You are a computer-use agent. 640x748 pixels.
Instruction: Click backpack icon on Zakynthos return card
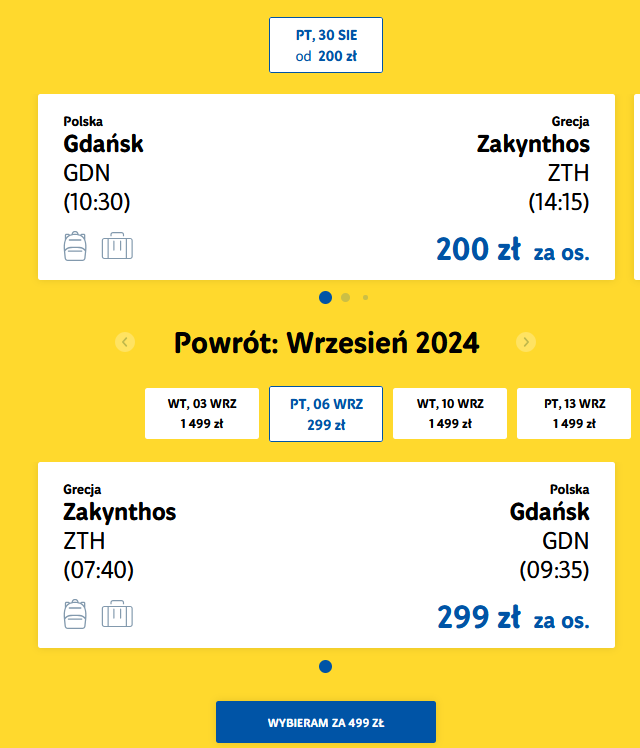point(75,614)
